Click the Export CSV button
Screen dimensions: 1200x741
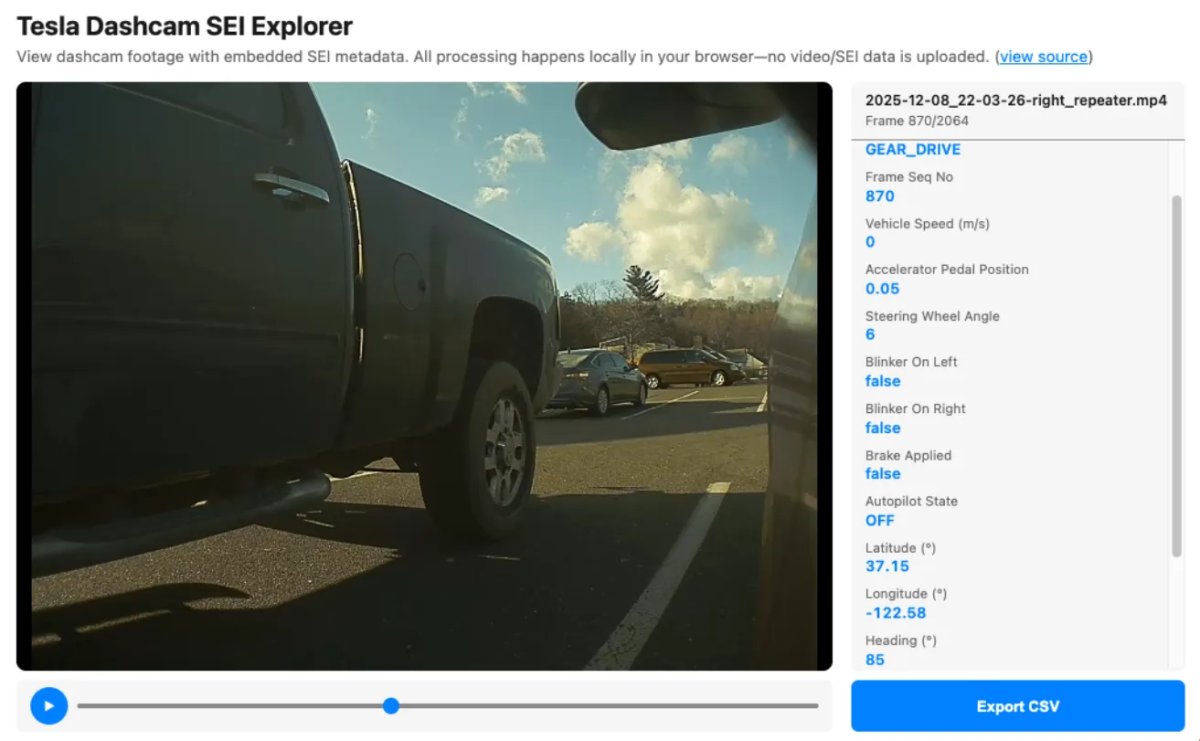(1017, 706)
